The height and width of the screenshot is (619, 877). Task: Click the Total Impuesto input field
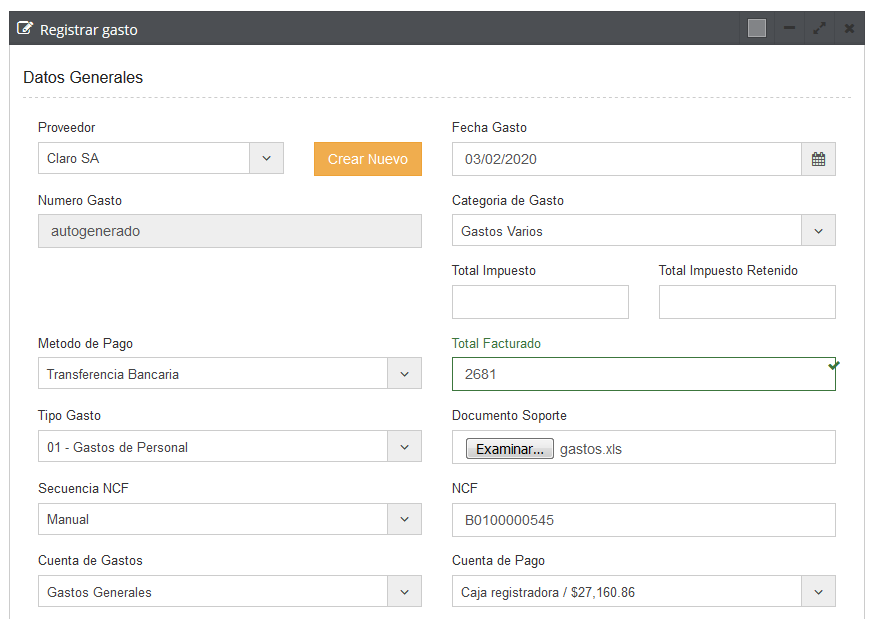[x=540, y=302]
